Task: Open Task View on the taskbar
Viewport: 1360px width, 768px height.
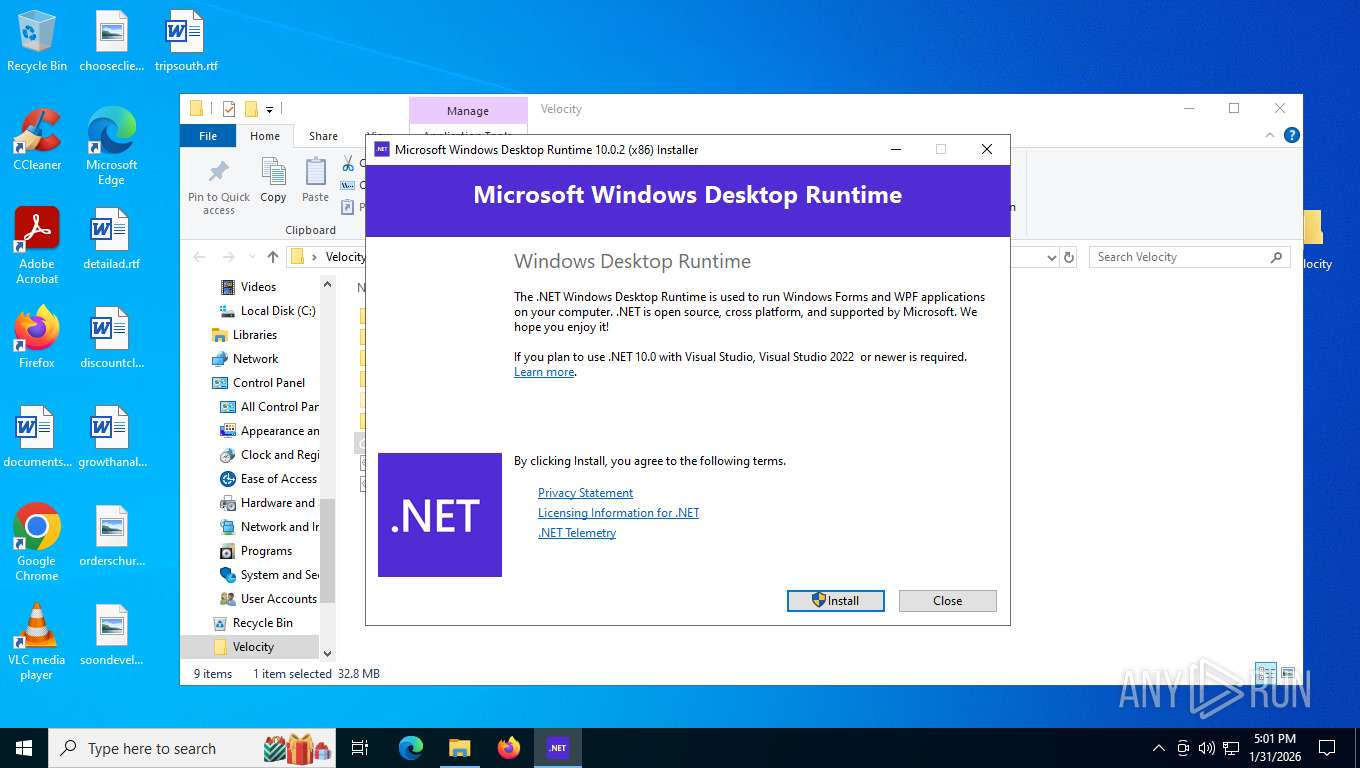Action: point(360,748)
